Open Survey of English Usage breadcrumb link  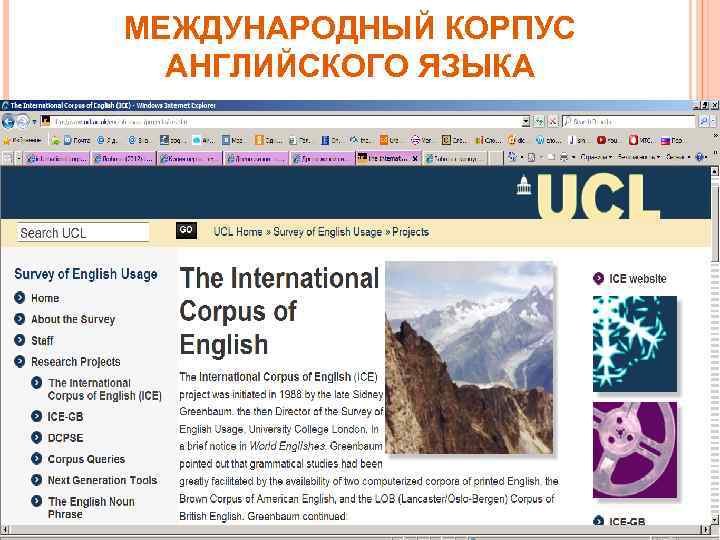327,232
